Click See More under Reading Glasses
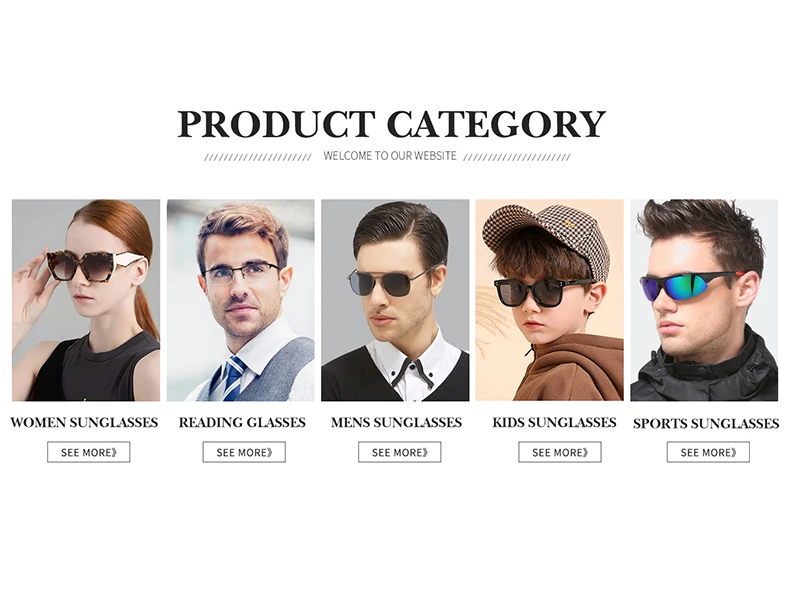 pyautogui.click(x=244, y=452)
